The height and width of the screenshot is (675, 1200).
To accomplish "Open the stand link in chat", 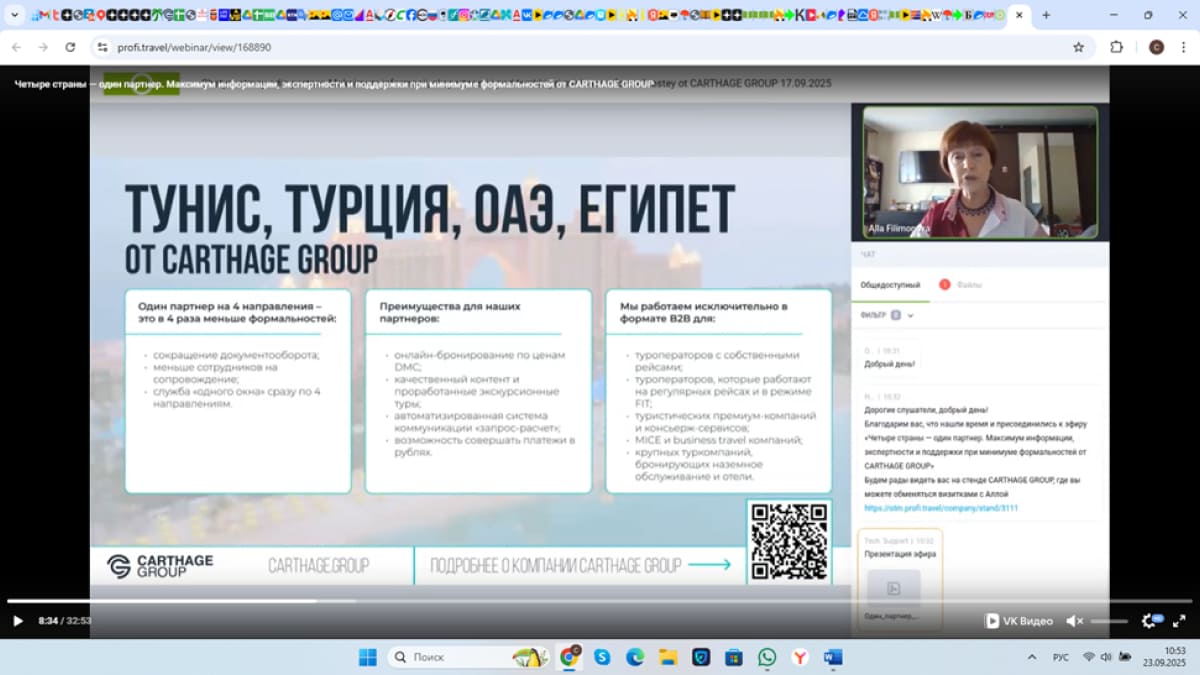I will 941,508.
